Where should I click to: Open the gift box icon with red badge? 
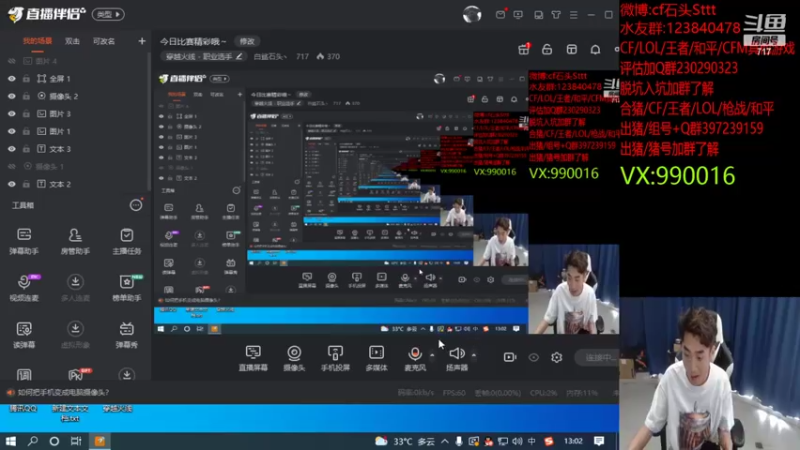524,49
